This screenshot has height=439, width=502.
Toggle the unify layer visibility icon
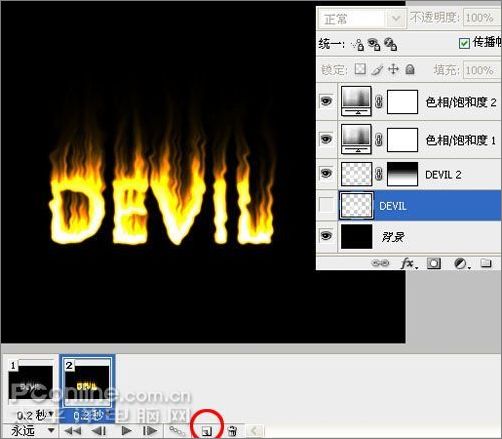(374, 44)
